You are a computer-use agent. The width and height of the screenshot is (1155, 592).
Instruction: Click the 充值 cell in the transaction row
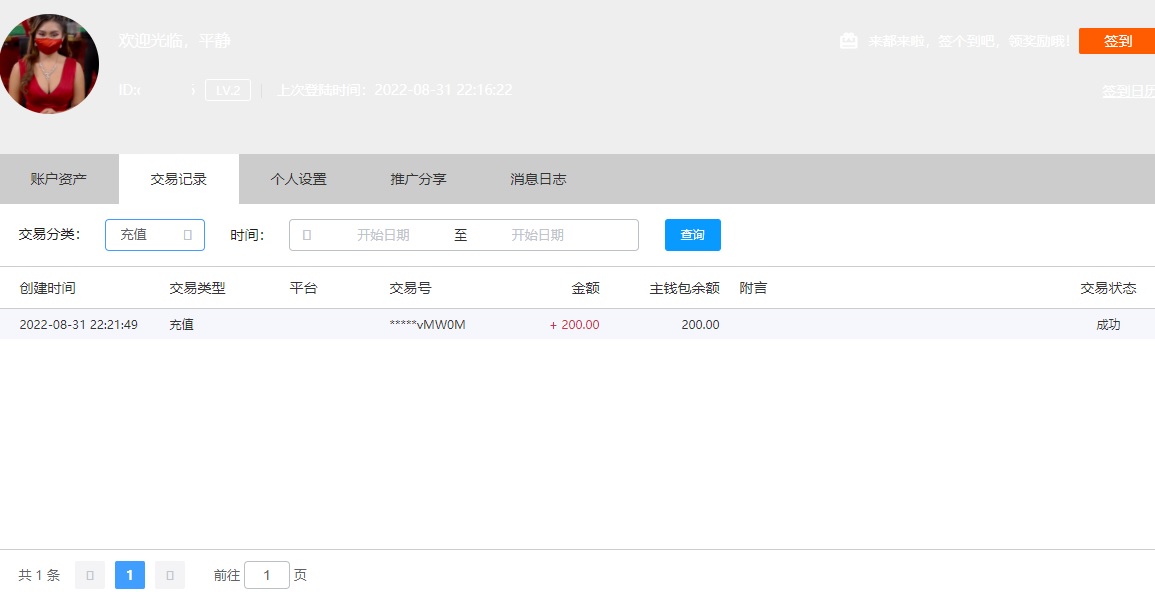point(181,325)
